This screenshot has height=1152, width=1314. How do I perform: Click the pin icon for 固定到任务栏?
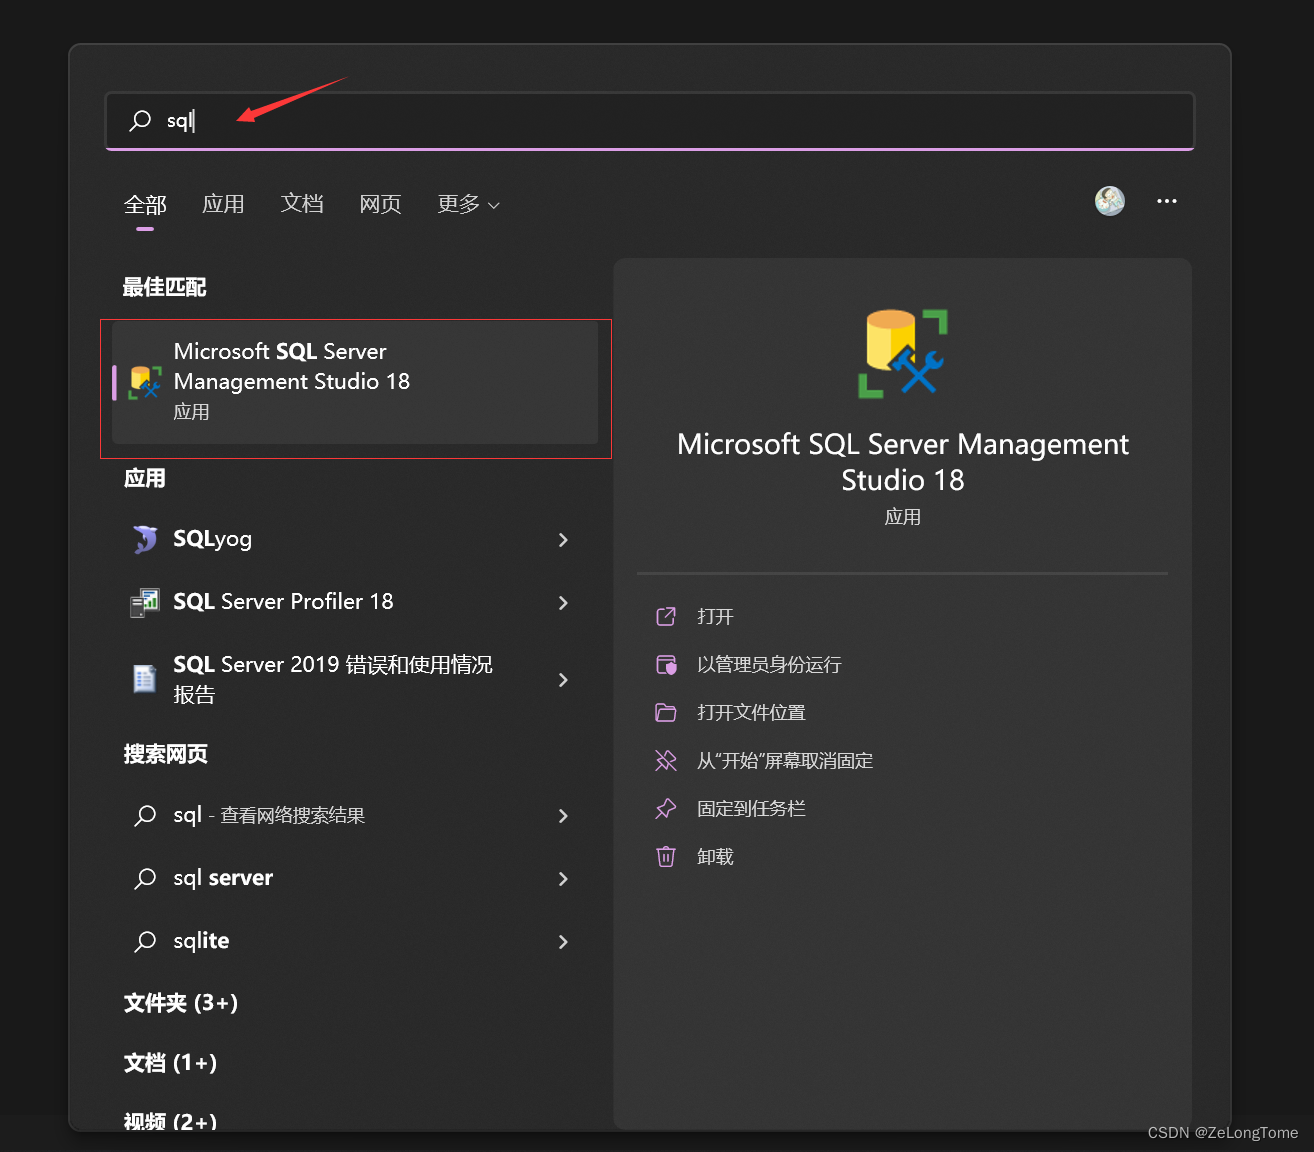click(x=666, y=809)
